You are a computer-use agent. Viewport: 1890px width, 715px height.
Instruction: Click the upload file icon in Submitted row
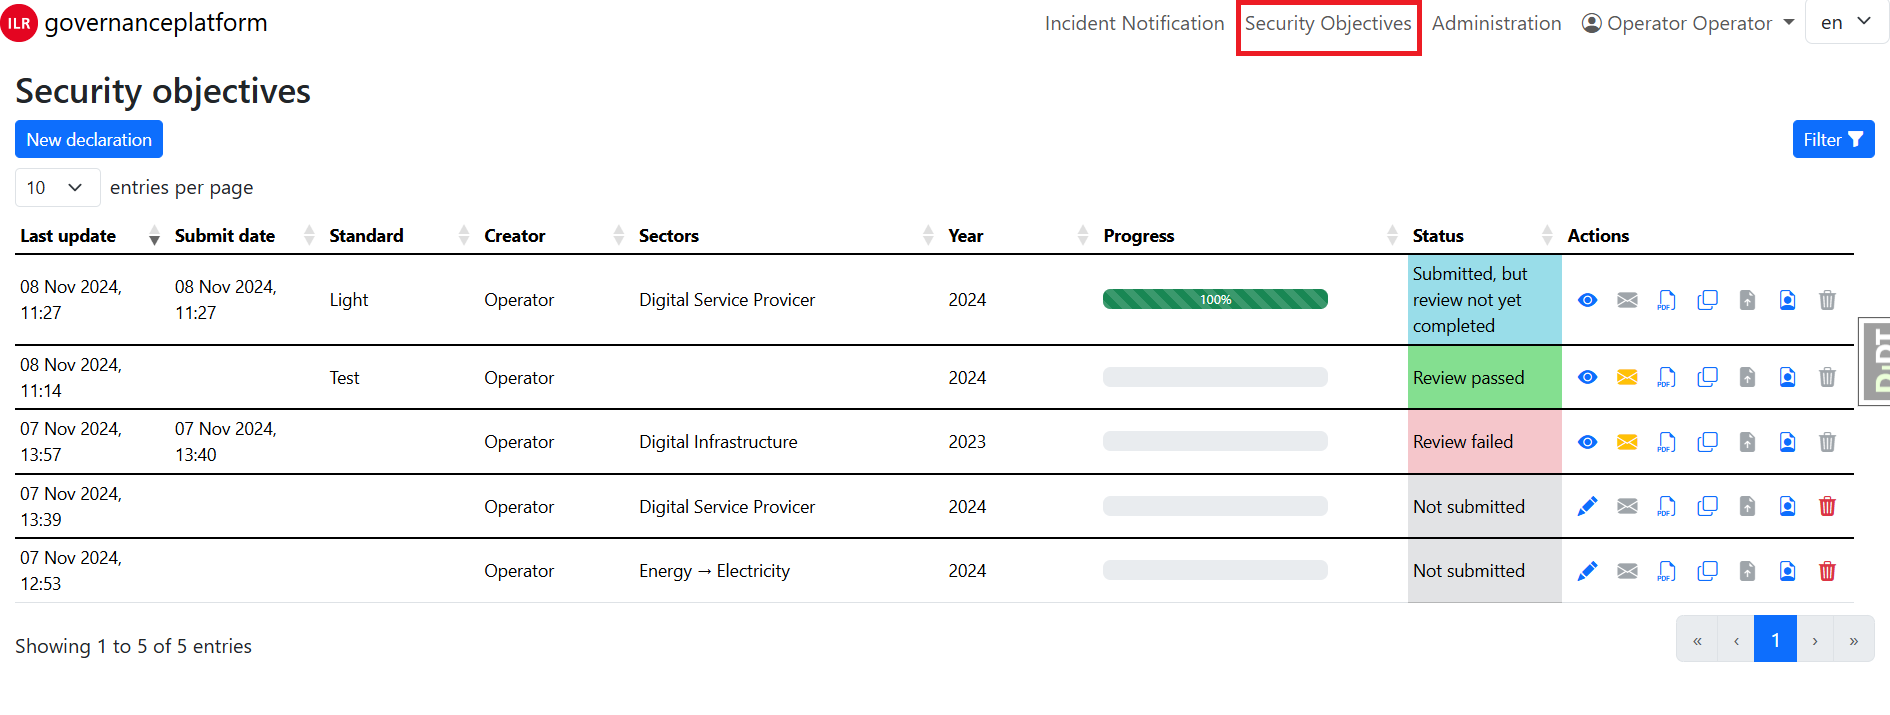pos(1747,300)
